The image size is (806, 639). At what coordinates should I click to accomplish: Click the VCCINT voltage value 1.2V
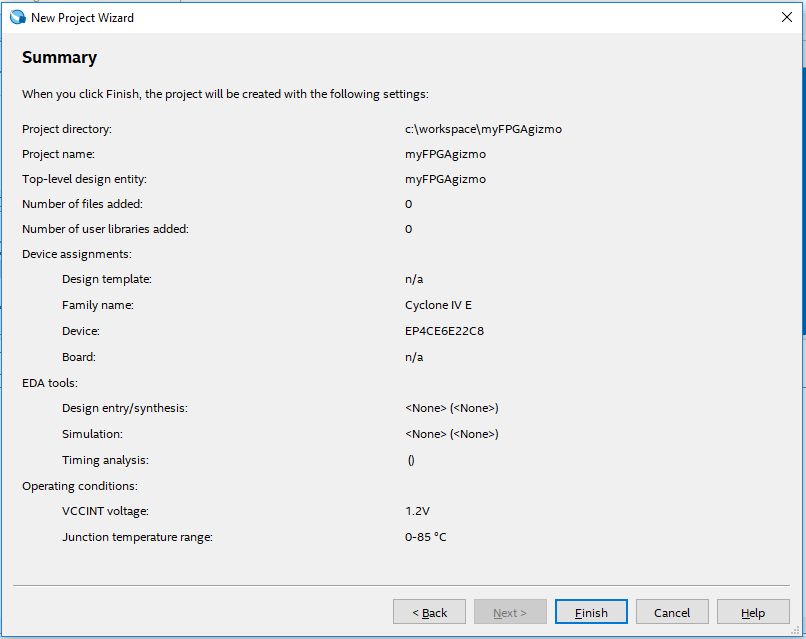pos(417,511)
